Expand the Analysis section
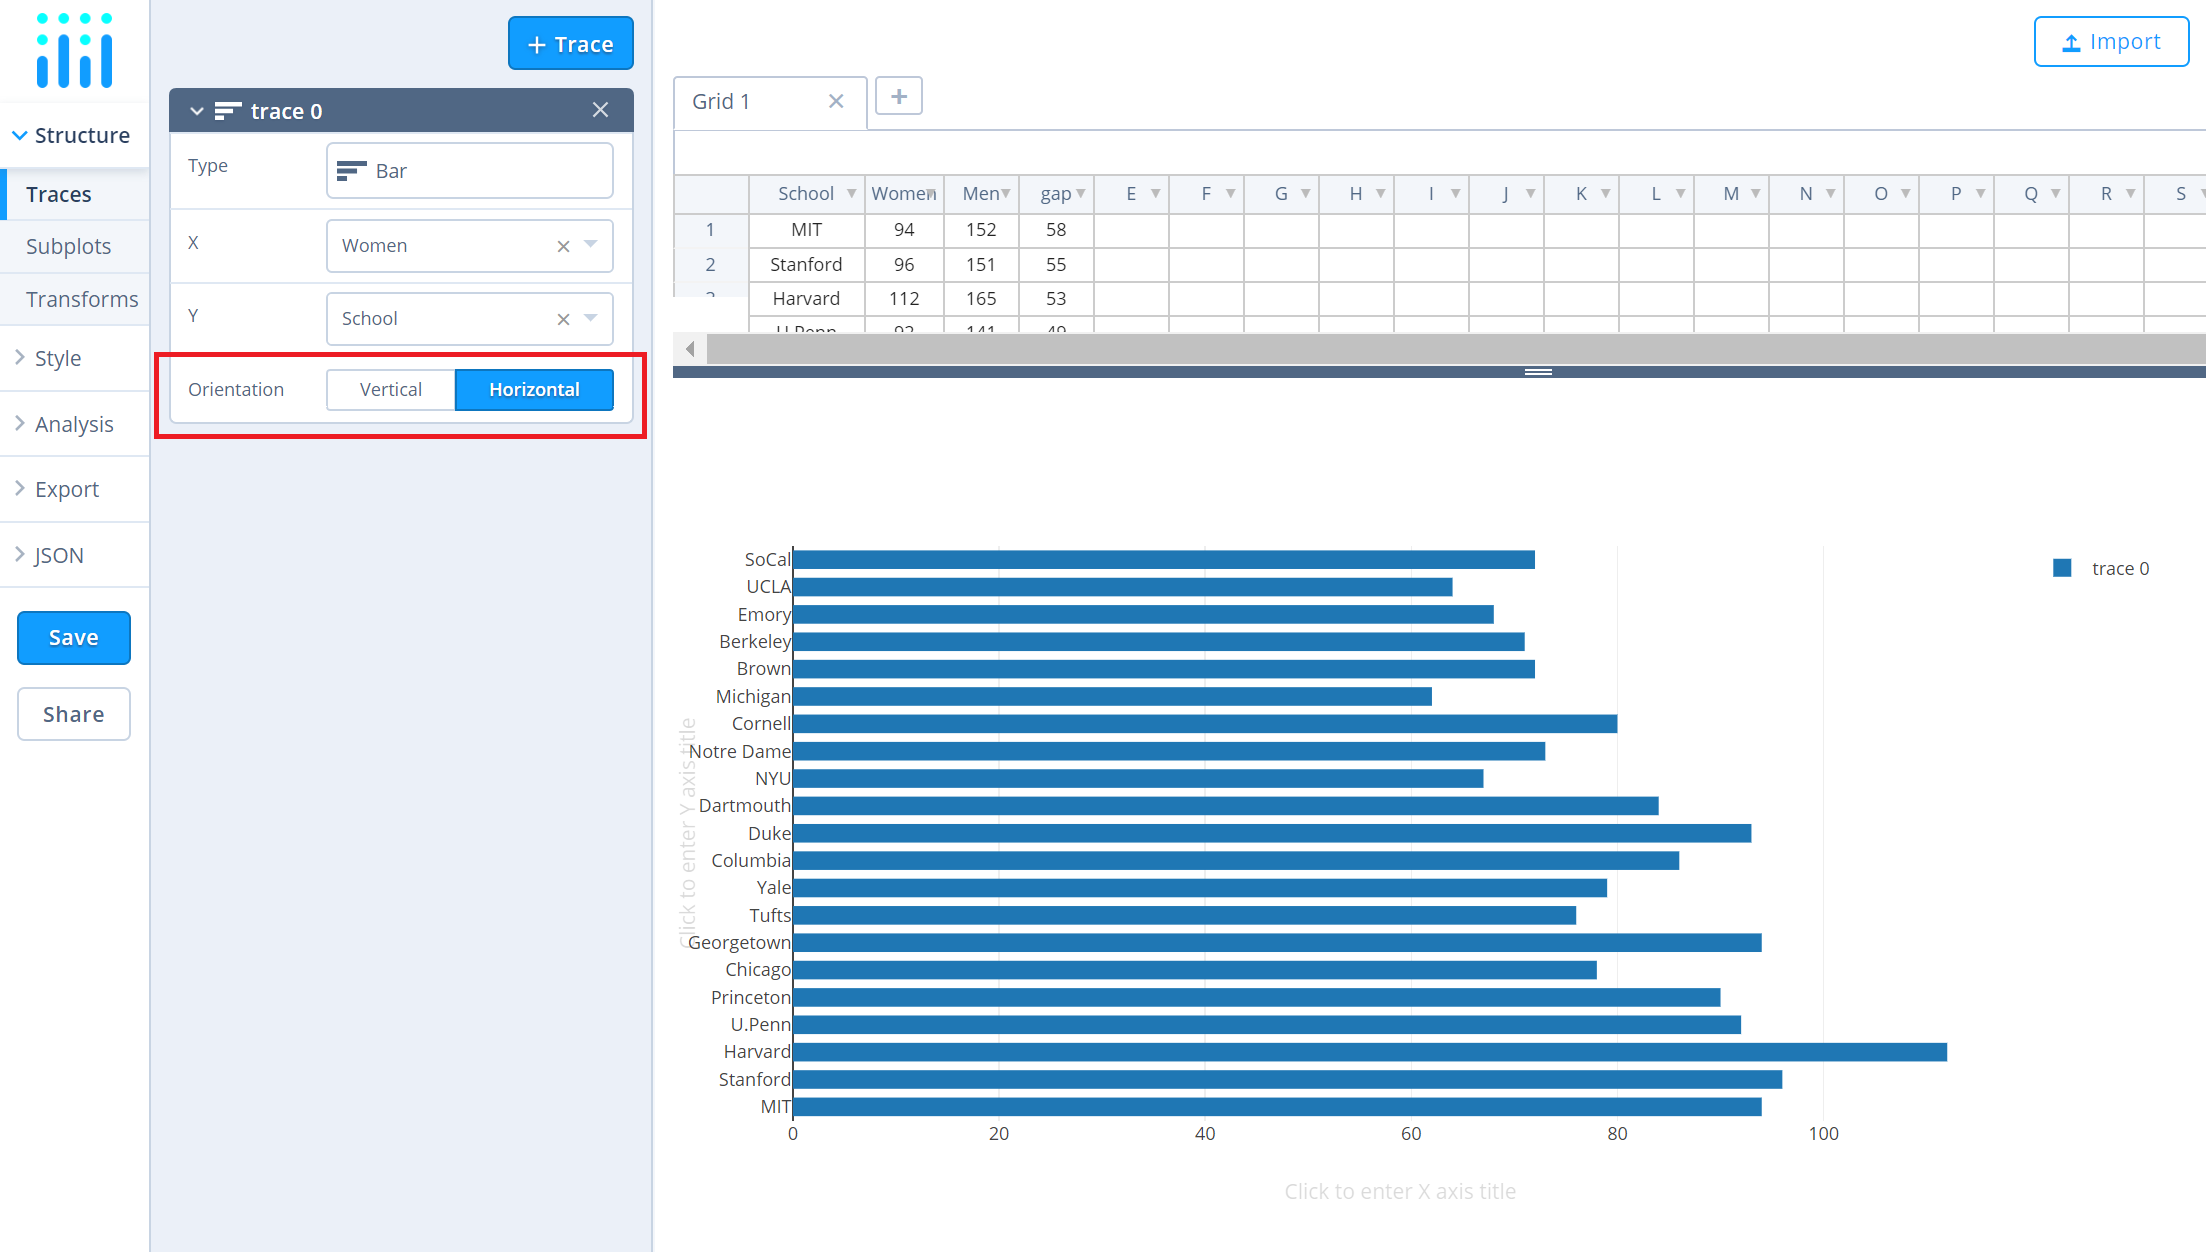2206x1252 pixels. click(75, 424)
